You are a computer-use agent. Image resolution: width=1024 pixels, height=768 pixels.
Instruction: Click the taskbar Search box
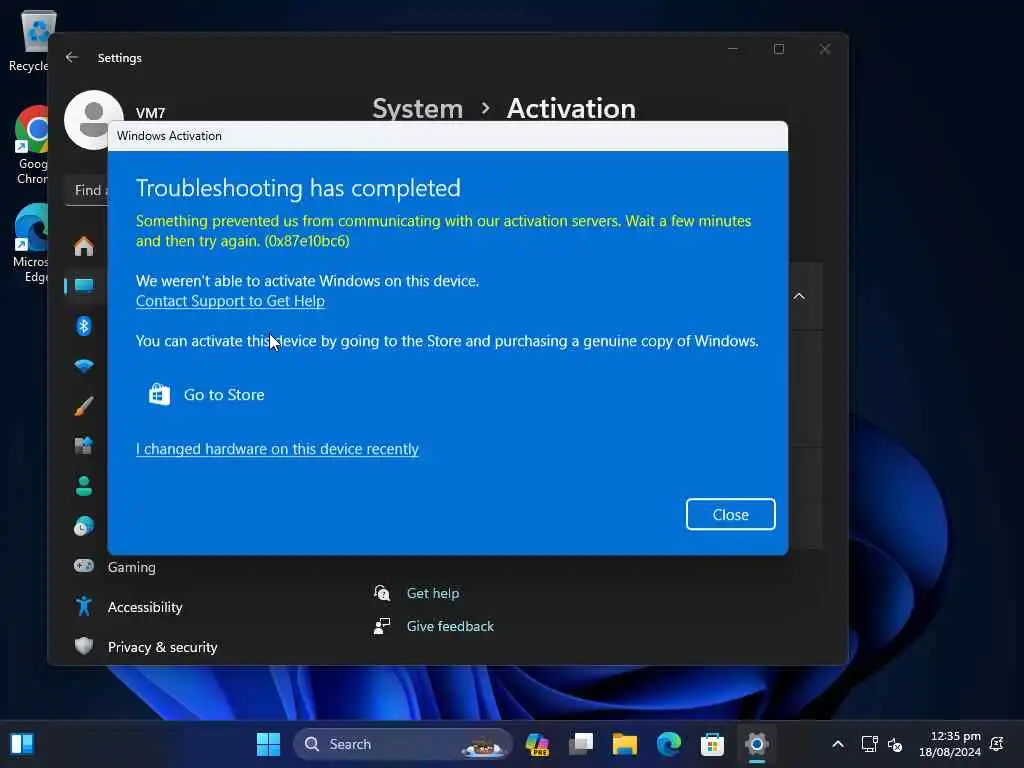click(x=403, y=744)
